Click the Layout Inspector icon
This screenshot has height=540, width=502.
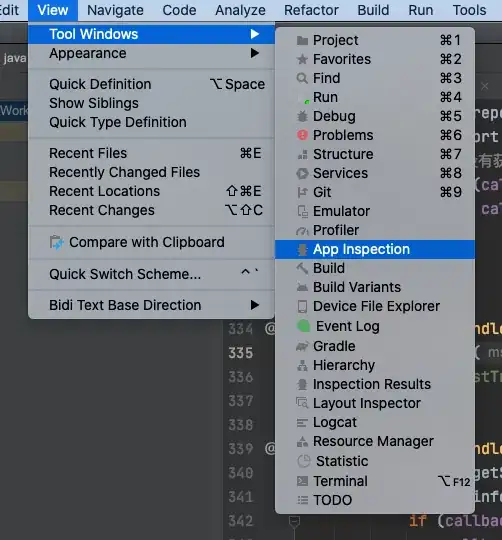pyautogui.click(x=302, y=403)
